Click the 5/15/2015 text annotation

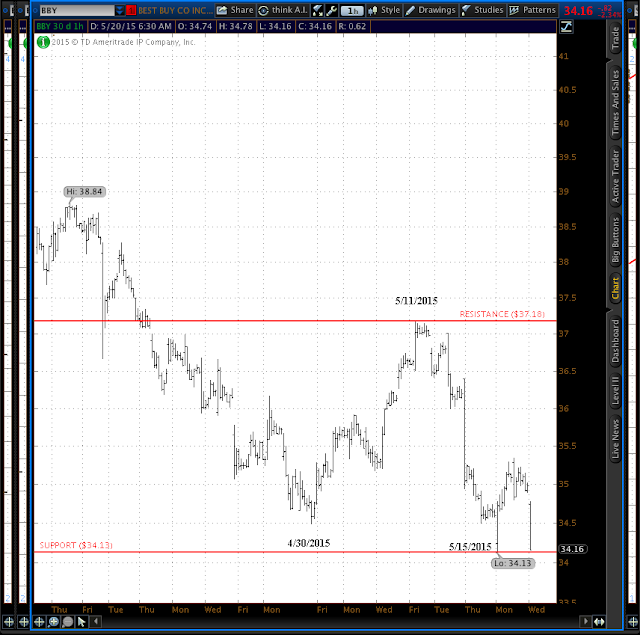(x=470, y=547)
